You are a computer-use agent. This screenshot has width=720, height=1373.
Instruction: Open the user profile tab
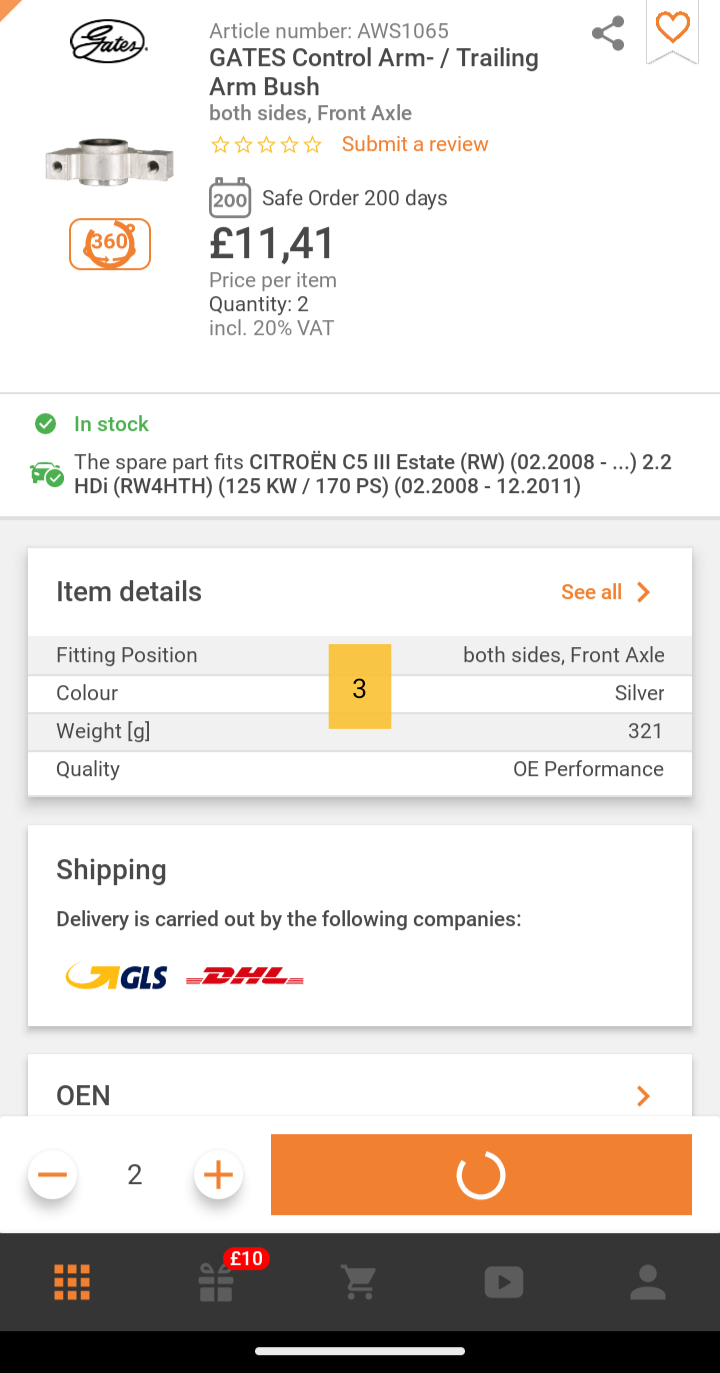click(x=648, y=1282)
